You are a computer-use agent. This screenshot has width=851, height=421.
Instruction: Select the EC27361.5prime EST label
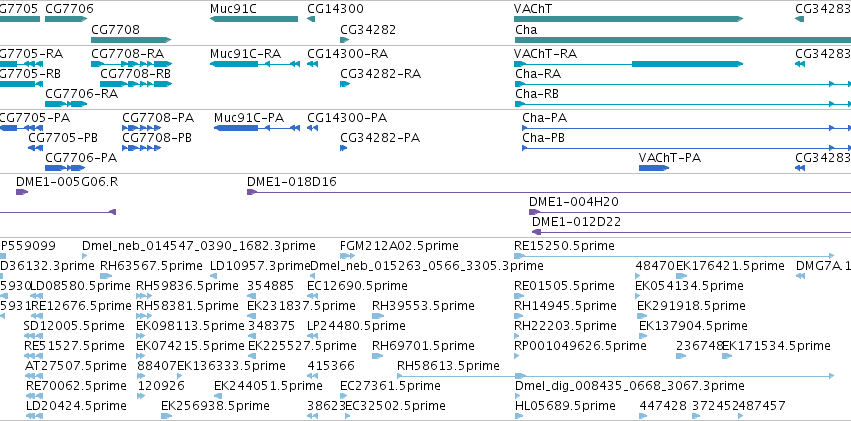[390, 386]
